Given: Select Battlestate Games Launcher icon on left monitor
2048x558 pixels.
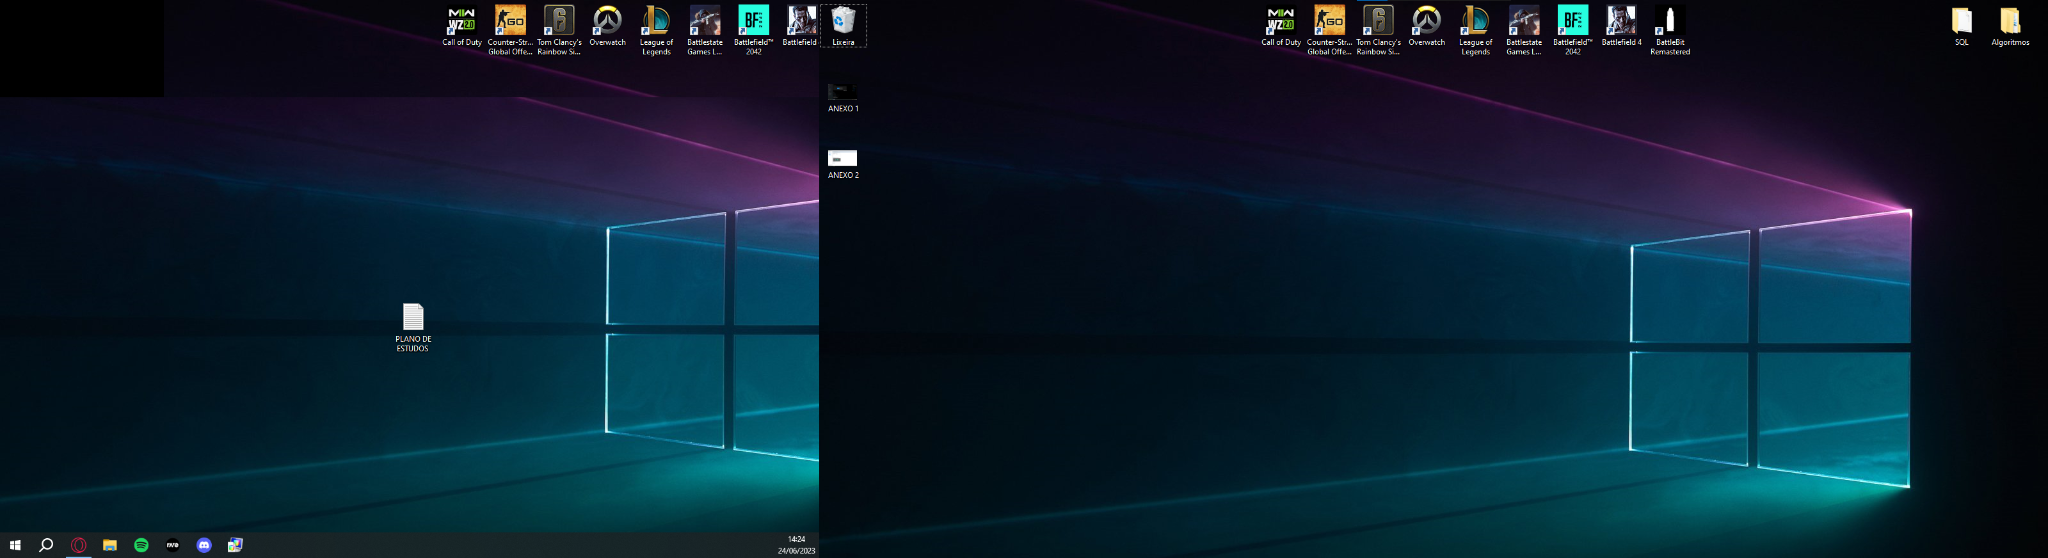Looking at the screenshot, I should point(704,30).
